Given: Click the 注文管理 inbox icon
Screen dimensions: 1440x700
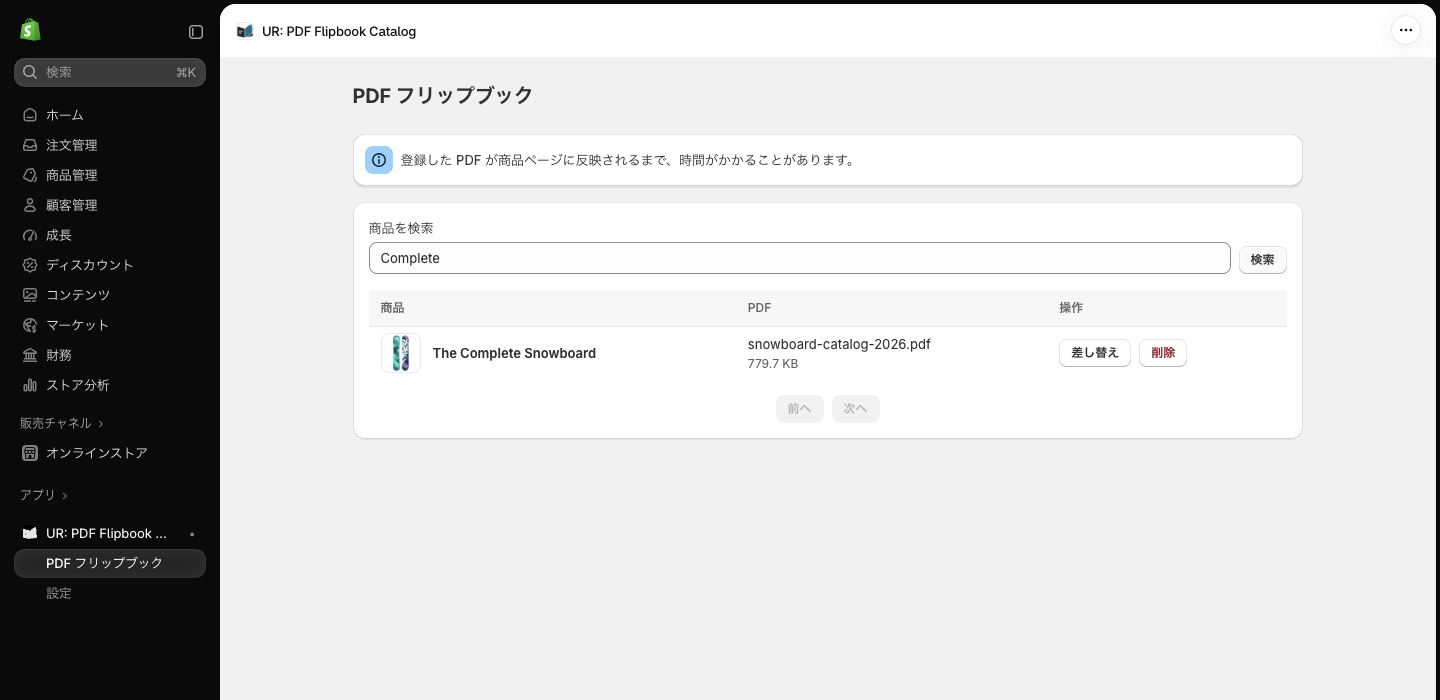Looking at the screenshot, I should click(30, 145).
